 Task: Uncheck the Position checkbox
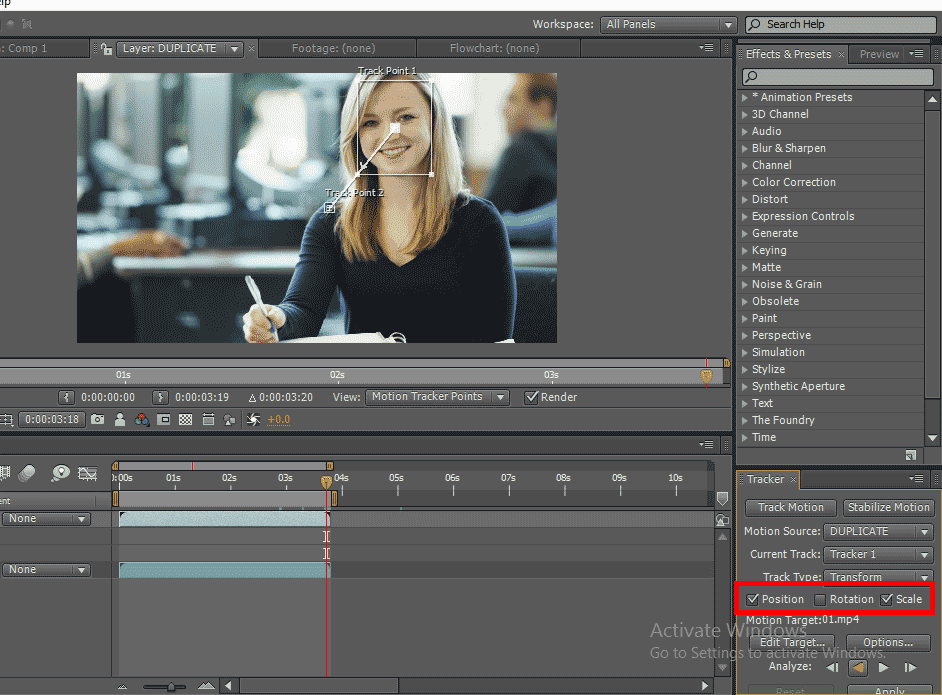(x=753, y=599)
